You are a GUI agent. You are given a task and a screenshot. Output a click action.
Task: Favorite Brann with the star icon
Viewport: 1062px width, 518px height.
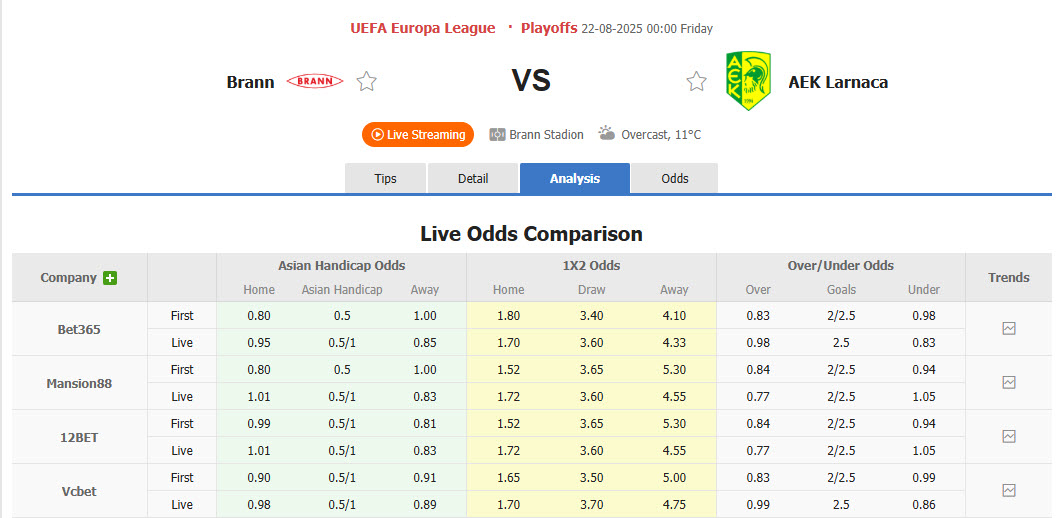click(x=367, y=82)
